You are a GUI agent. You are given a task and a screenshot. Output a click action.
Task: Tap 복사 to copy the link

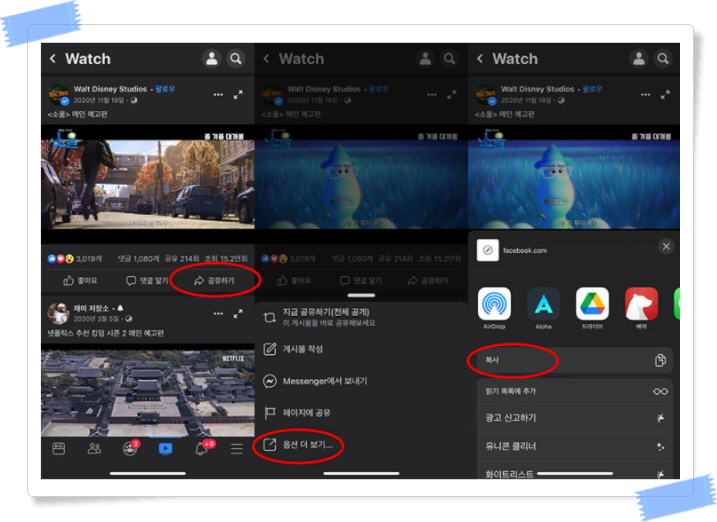pos(575,361)
